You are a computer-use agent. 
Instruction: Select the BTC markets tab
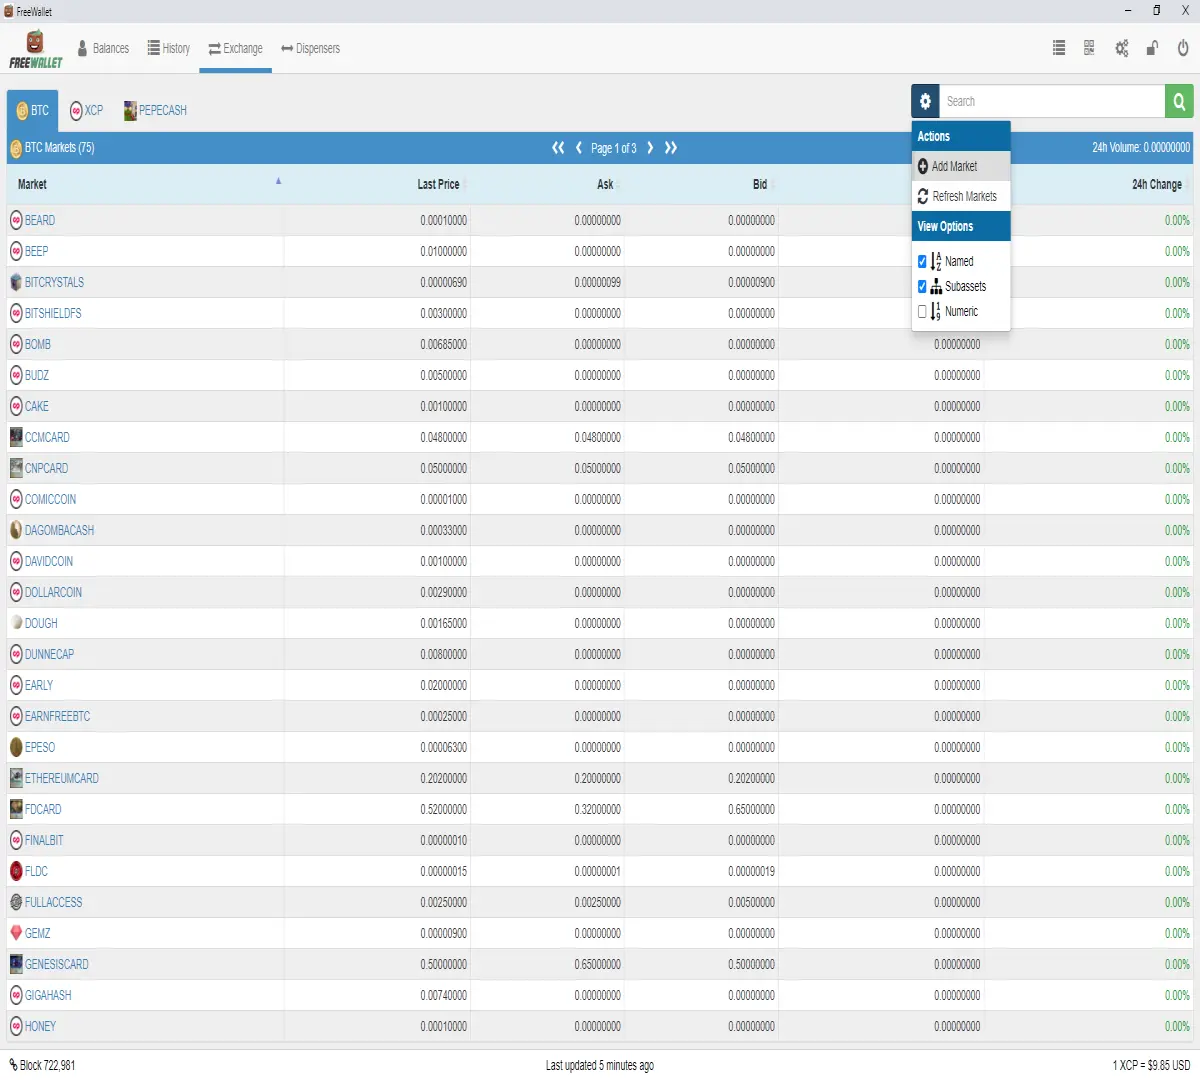pos(32,110)
